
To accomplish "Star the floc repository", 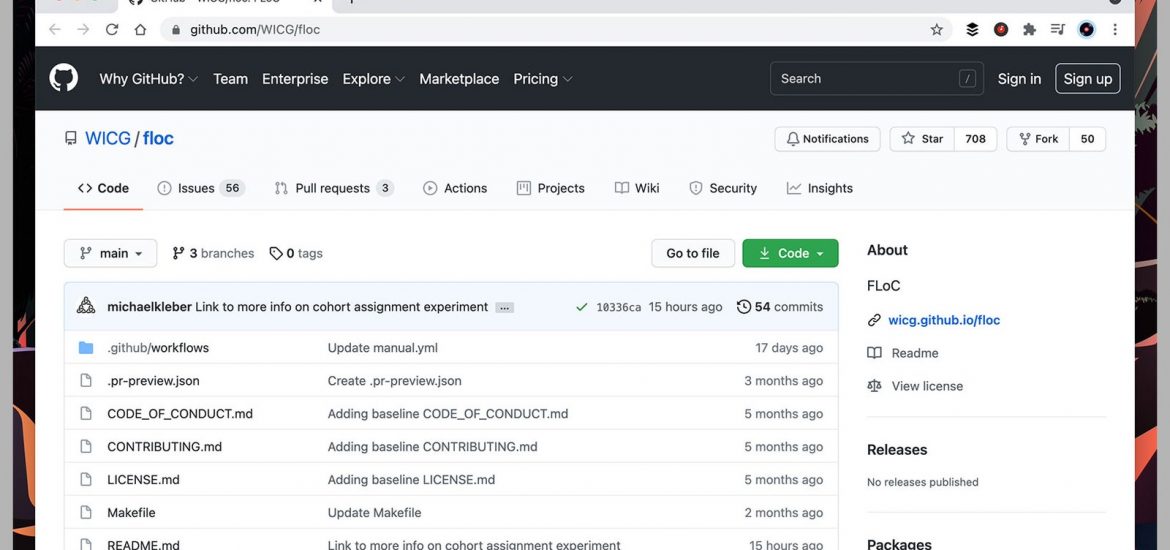I will [922, 139].
